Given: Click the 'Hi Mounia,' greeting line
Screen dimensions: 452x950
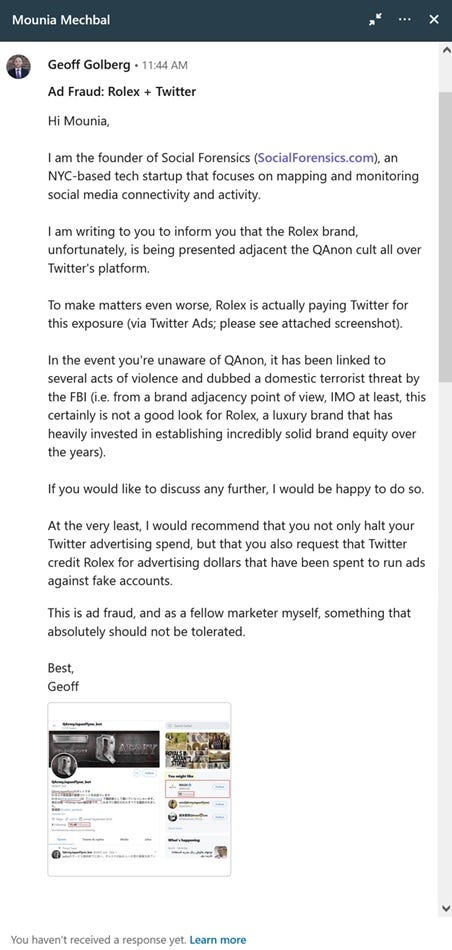Looking at the screenshot, I should tap(79, 121).
